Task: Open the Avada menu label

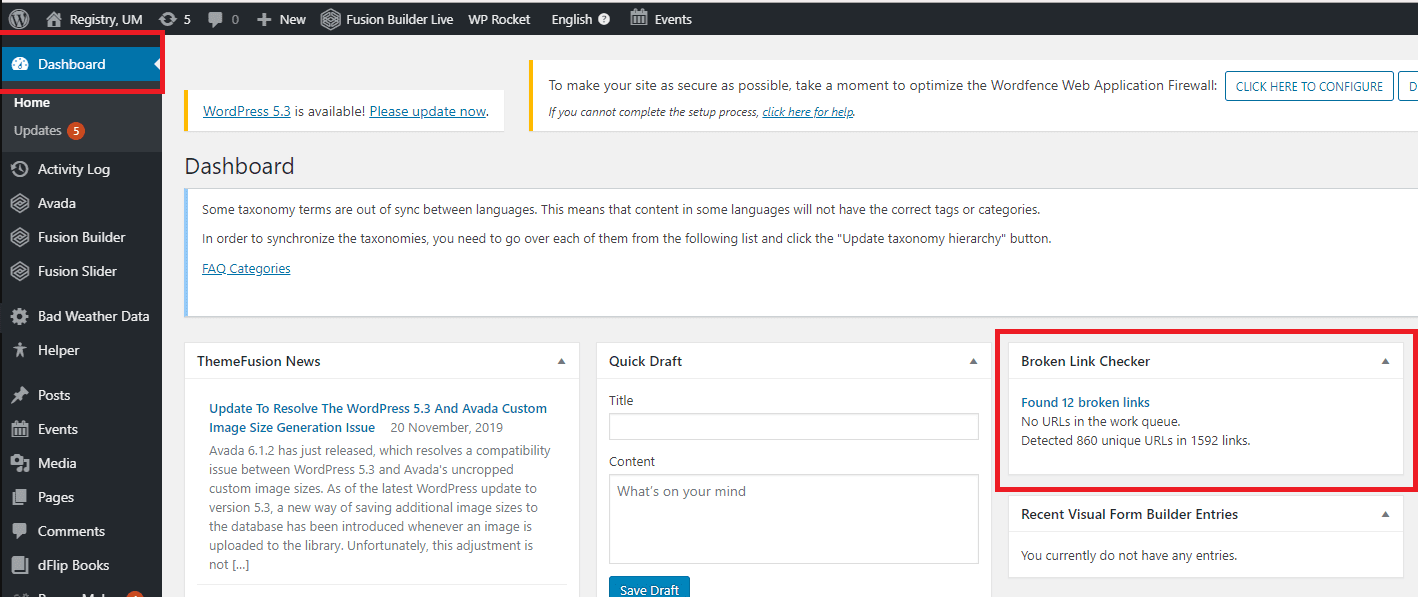Action: [57, 203]
